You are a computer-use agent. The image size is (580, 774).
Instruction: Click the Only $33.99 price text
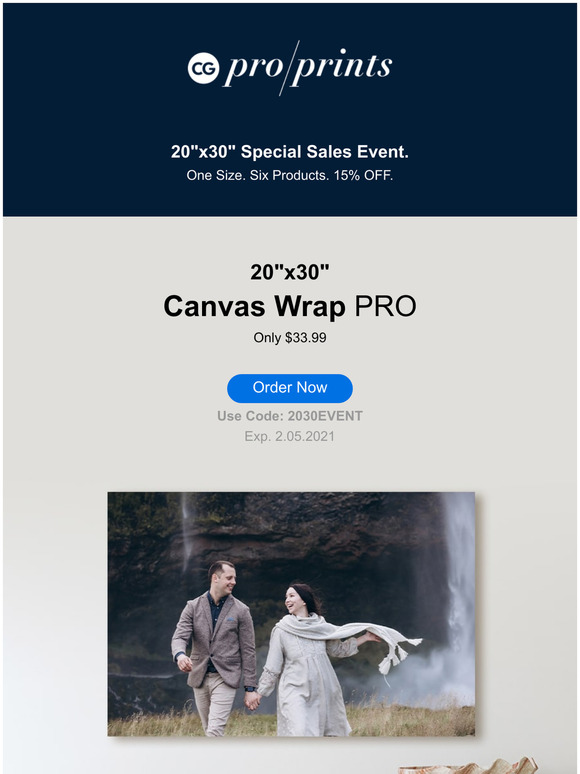290,338
